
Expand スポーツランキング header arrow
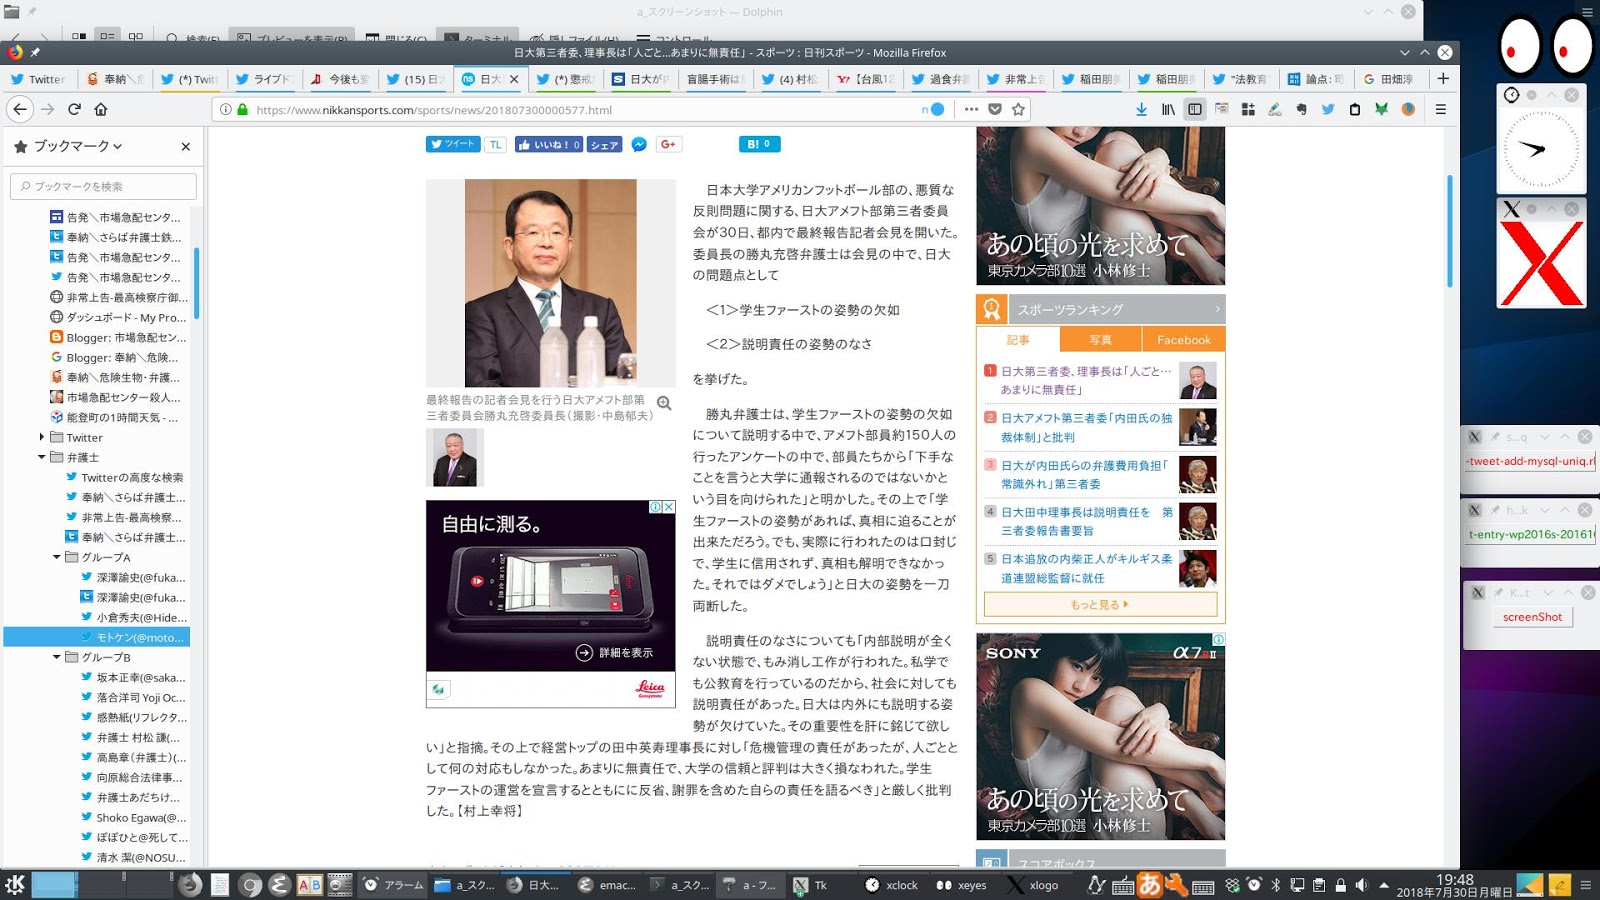pyautogui.click(x=1217, y=309)
